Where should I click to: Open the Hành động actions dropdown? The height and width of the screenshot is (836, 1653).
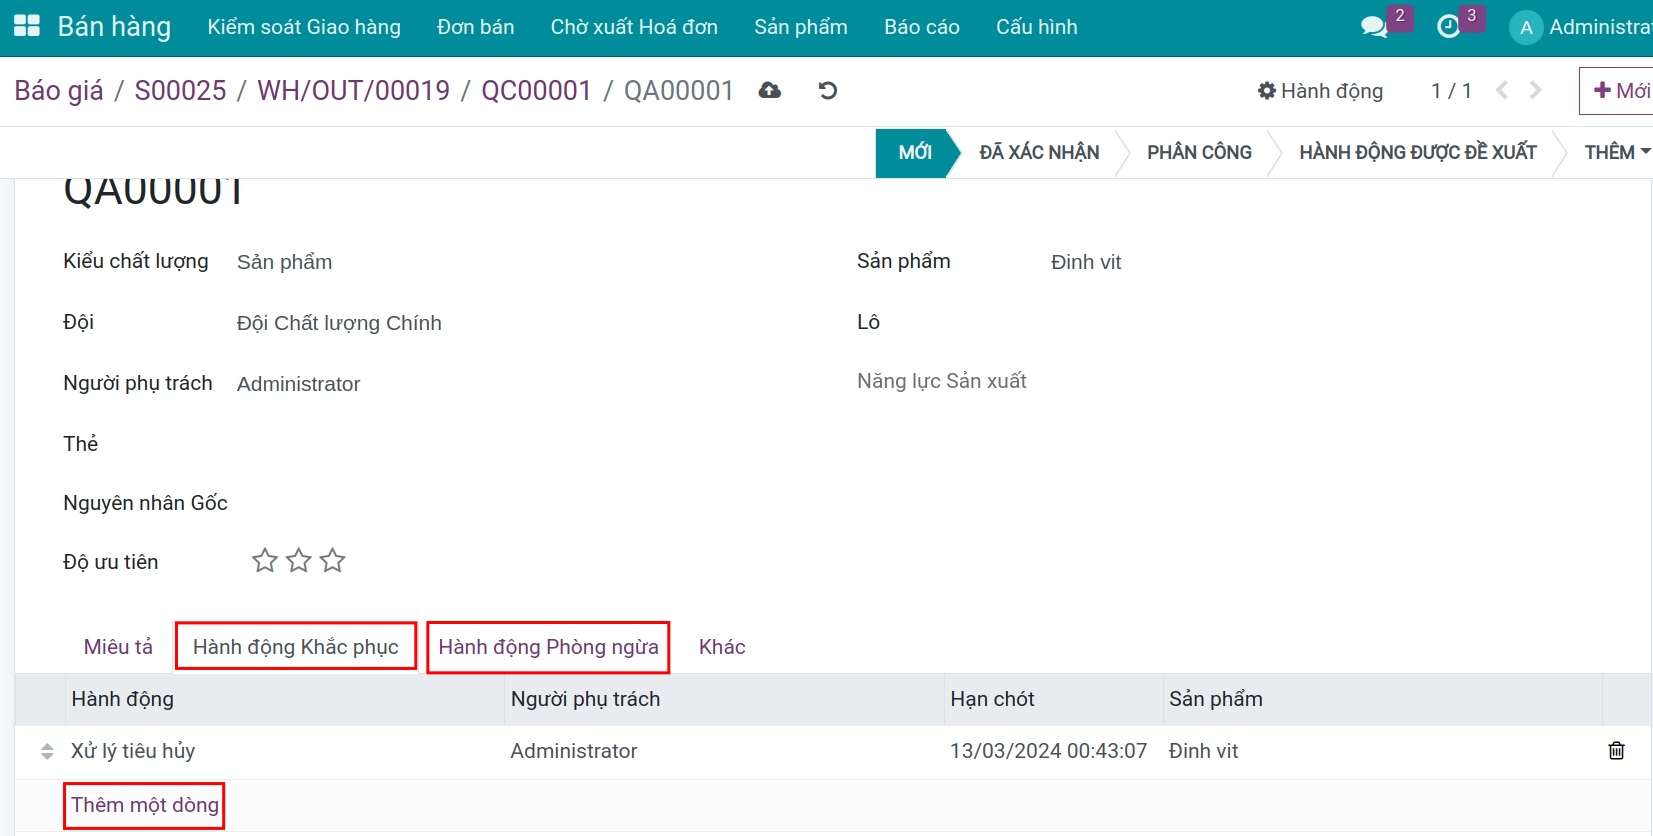[x=1320, y=91]
